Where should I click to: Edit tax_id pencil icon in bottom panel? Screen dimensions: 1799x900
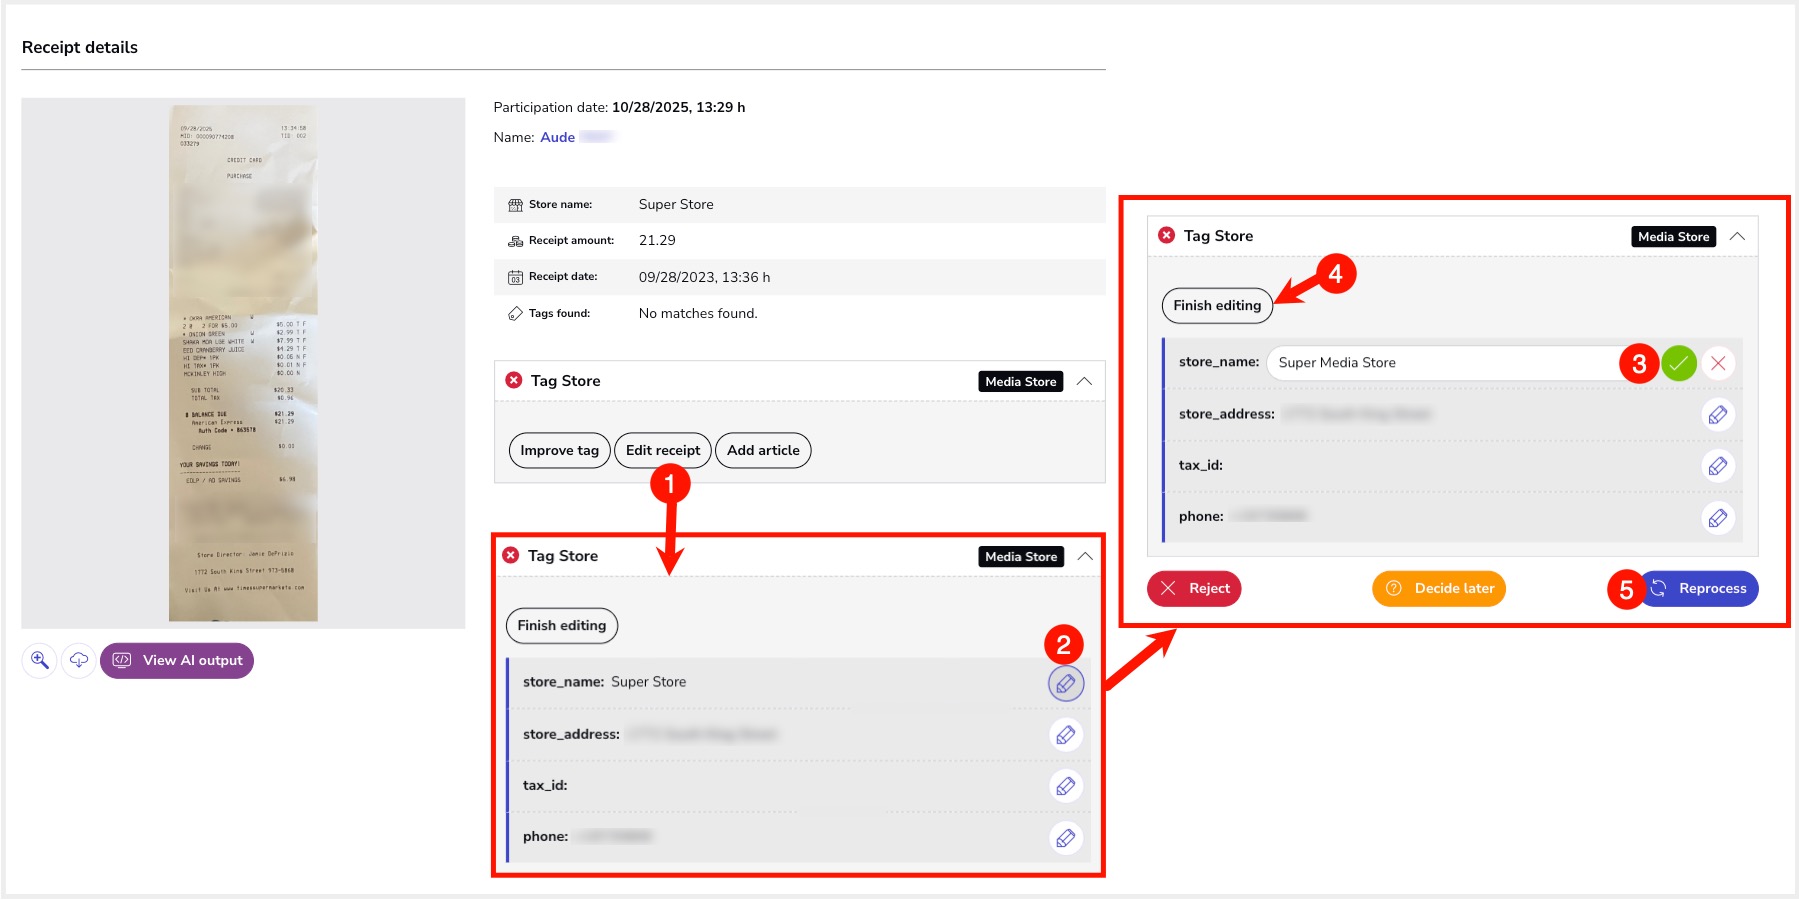[x=1065, y=786]
